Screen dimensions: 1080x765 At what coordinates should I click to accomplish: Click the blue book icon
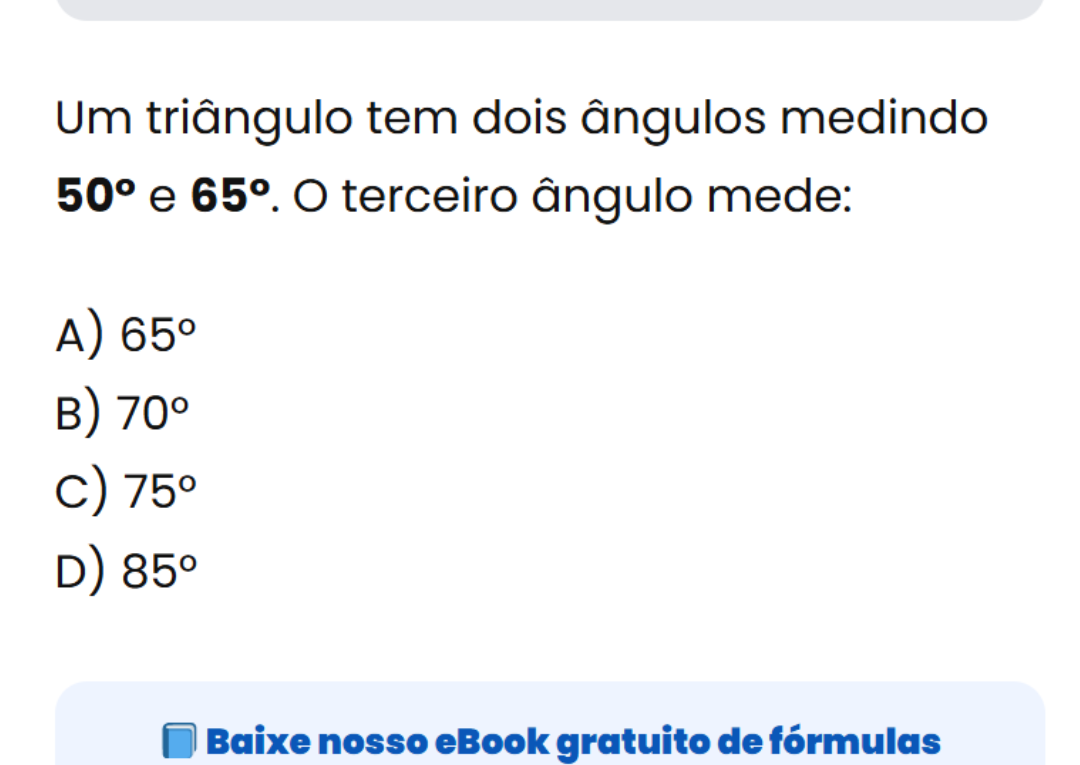[x=178, y=742]
